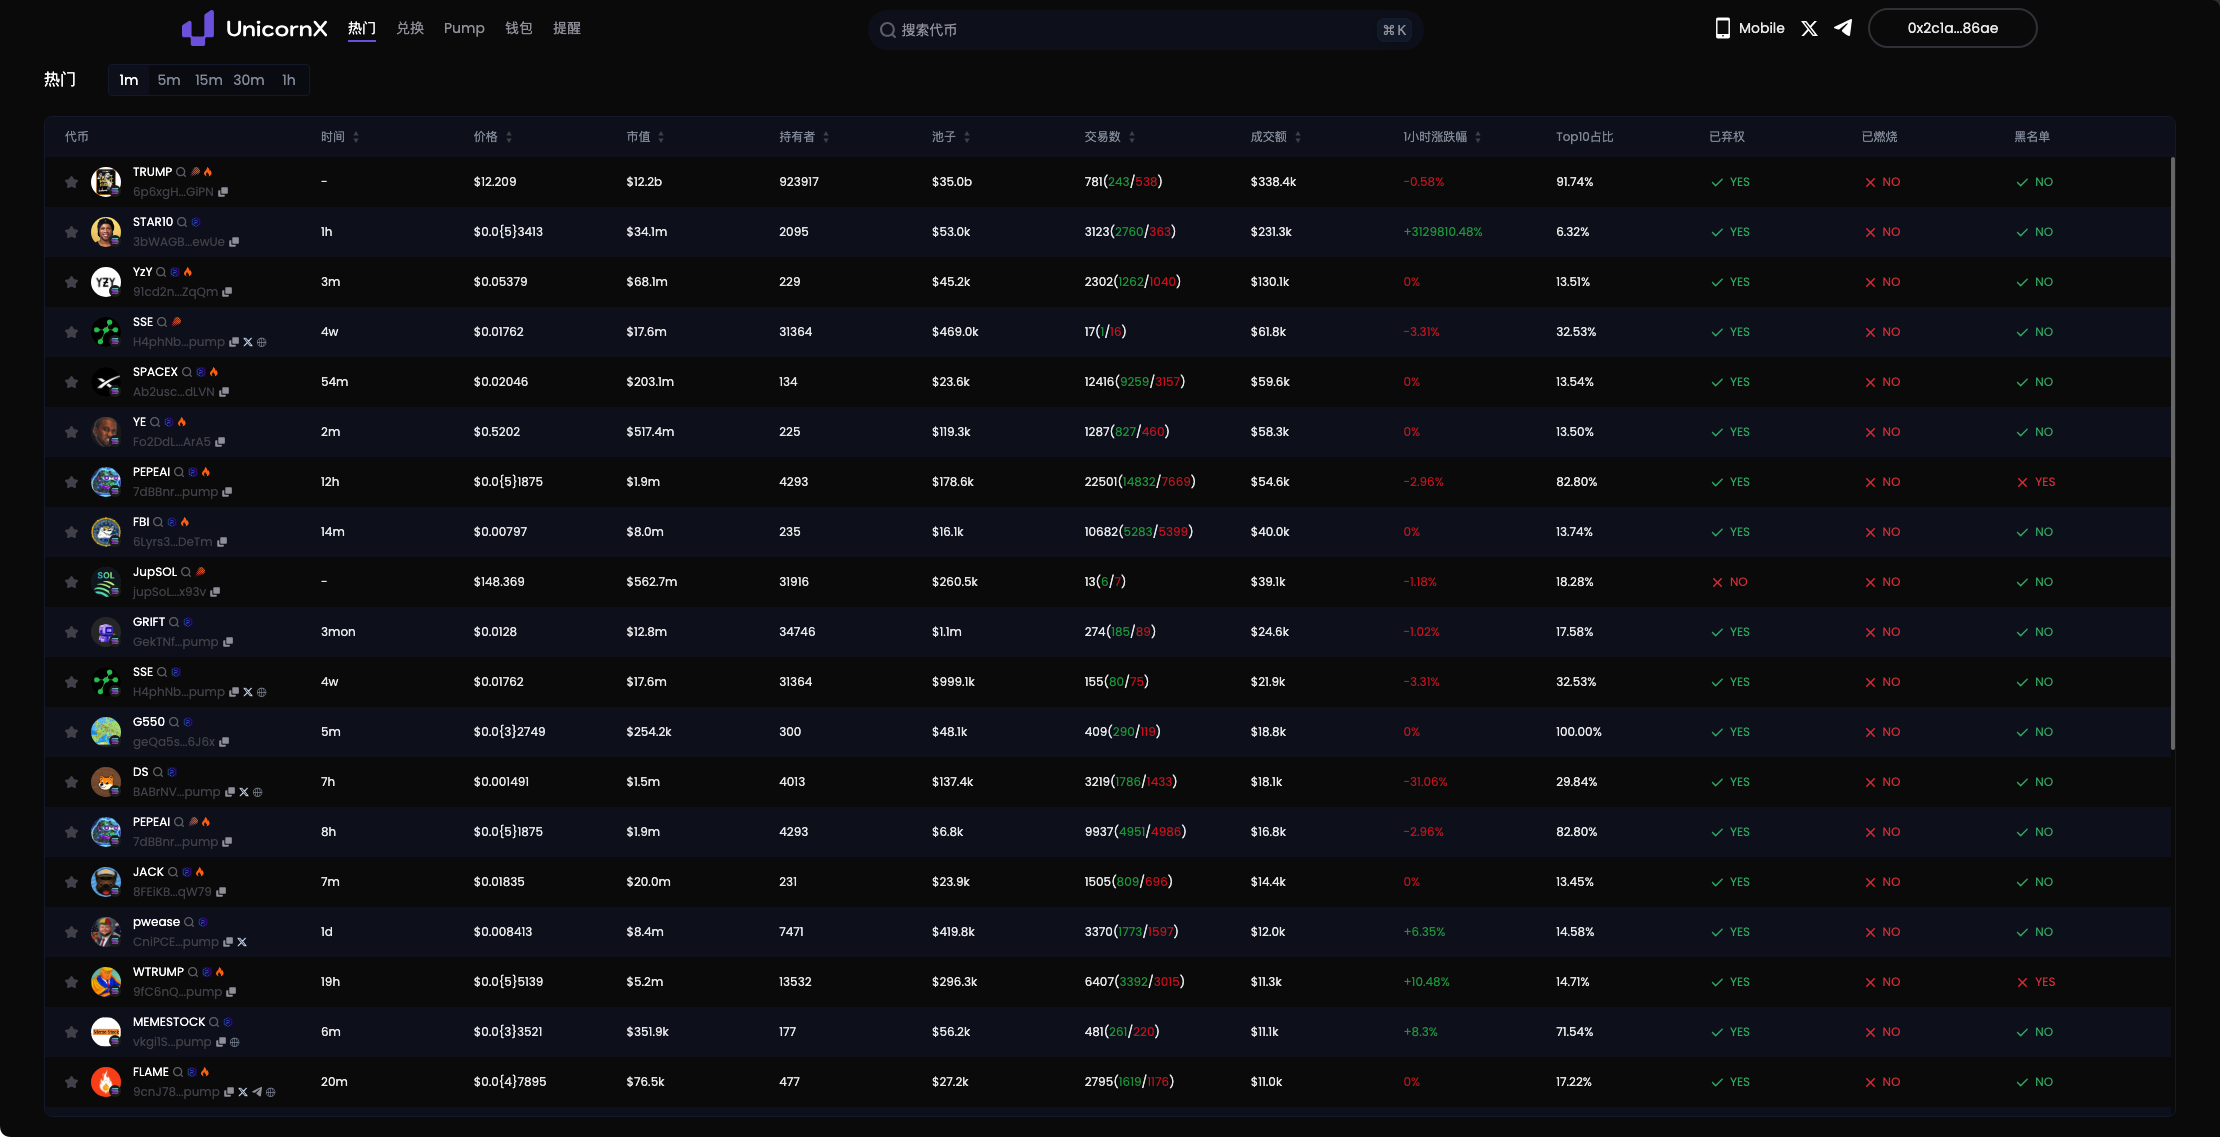Copy the JupSOL address jupSoL...x93v
The width and height of the screenshot is (2220, 1137).
tap(215, 592)
